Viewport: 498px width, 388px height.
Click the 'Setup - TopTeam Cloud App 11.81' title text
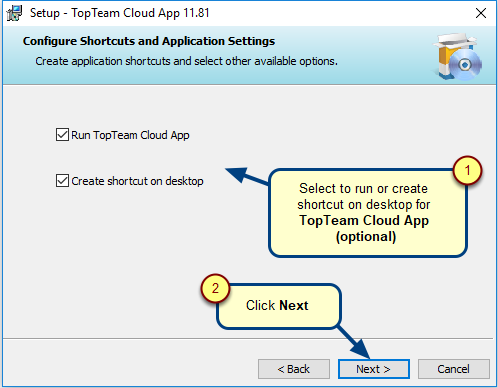[120, 13]
